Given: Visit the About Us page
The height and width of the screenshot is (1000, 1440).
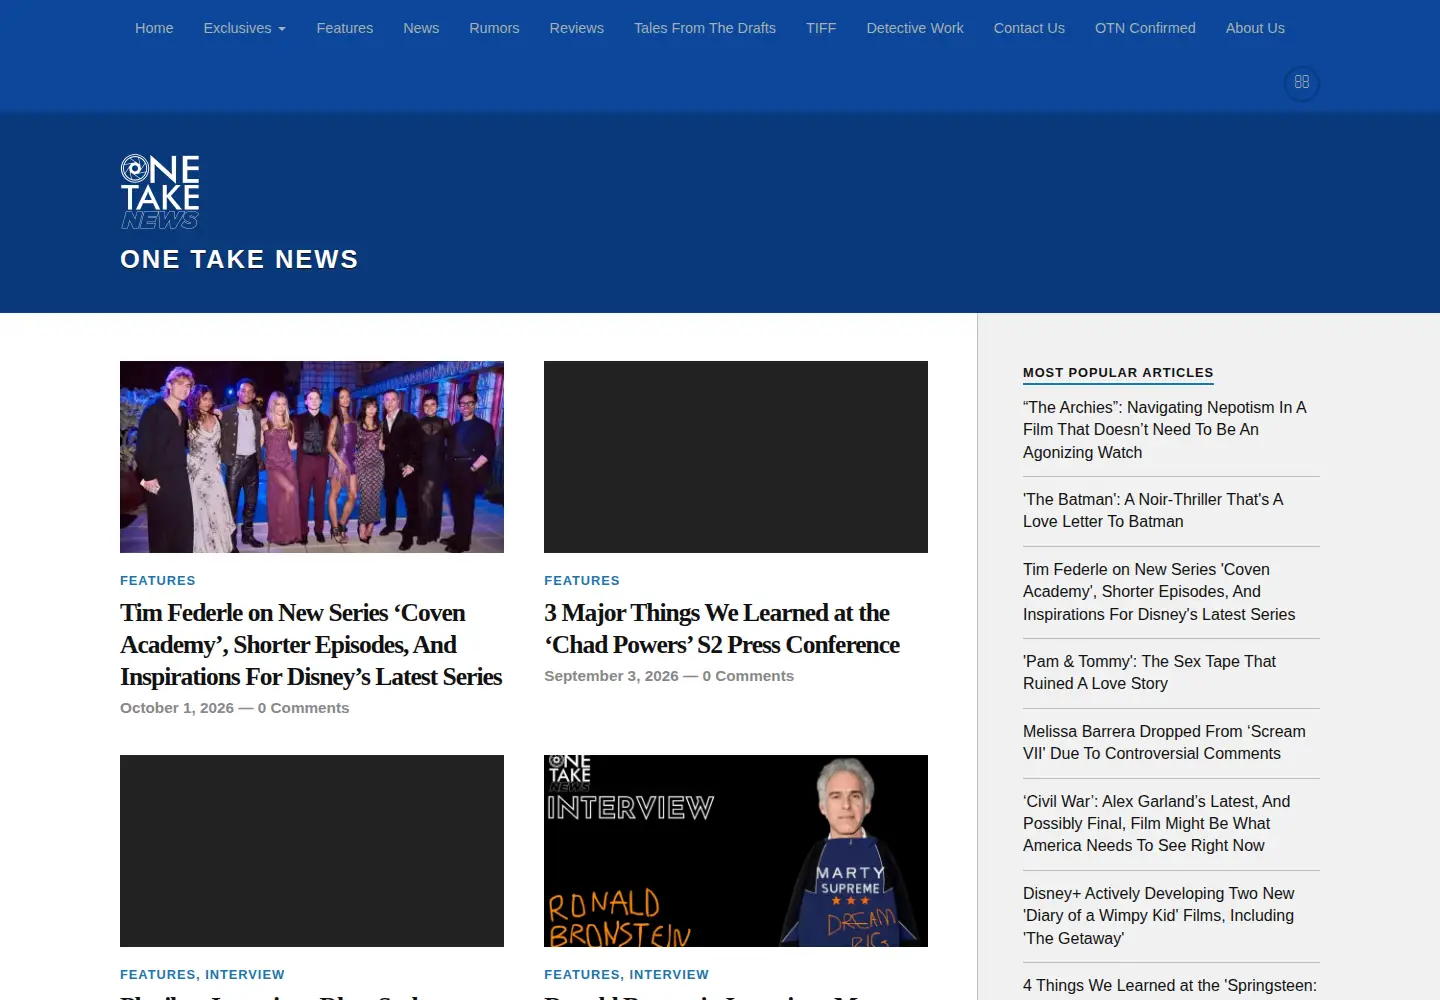Looking at the screenshot, I should pos(1255,28).
